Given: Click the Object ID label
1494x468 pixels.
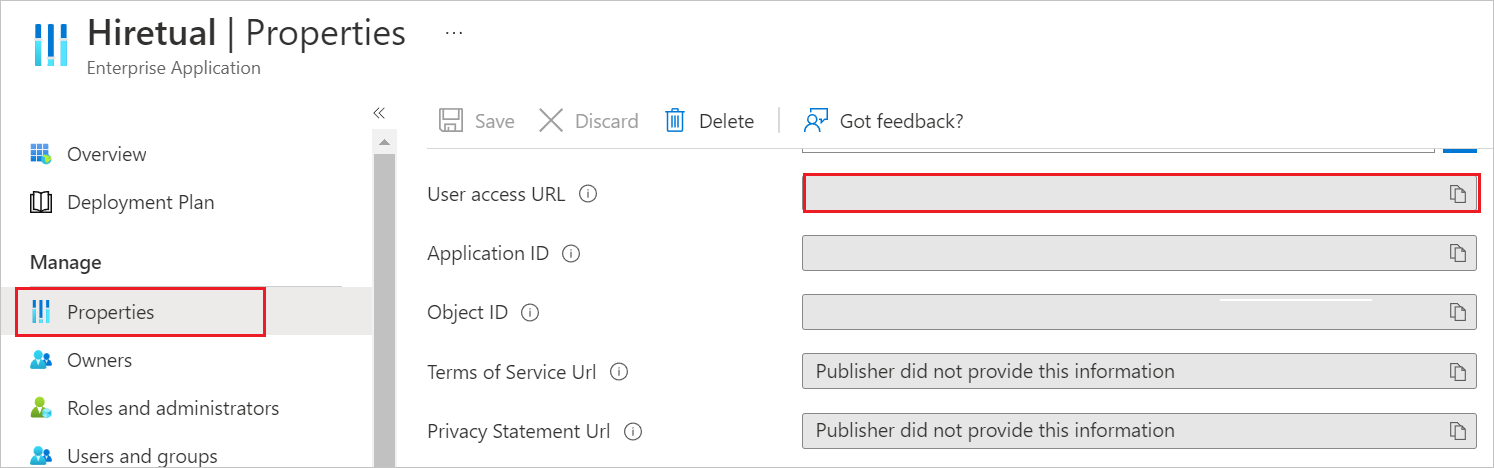Looking at the screenshot, I should tap(468, 312).
